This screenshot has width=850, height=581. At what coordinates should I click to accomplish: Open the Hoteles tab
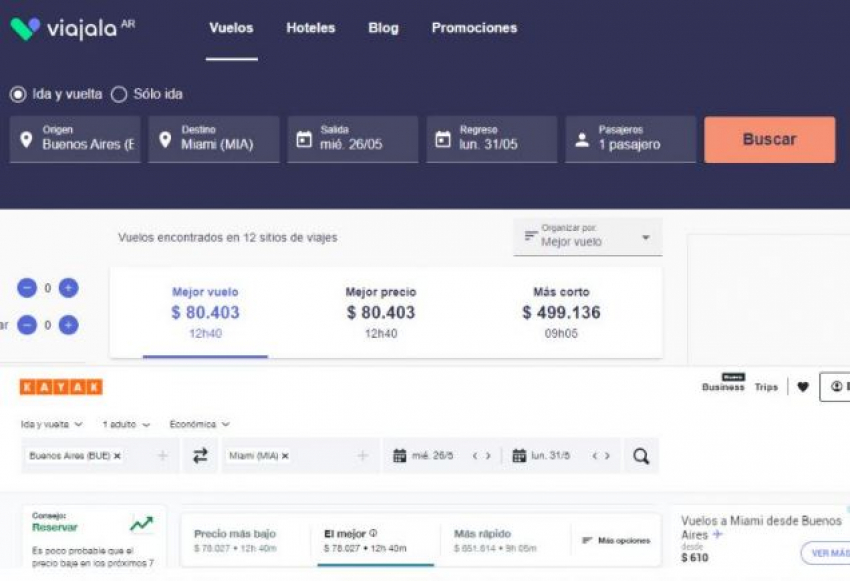tap(311, 28)
